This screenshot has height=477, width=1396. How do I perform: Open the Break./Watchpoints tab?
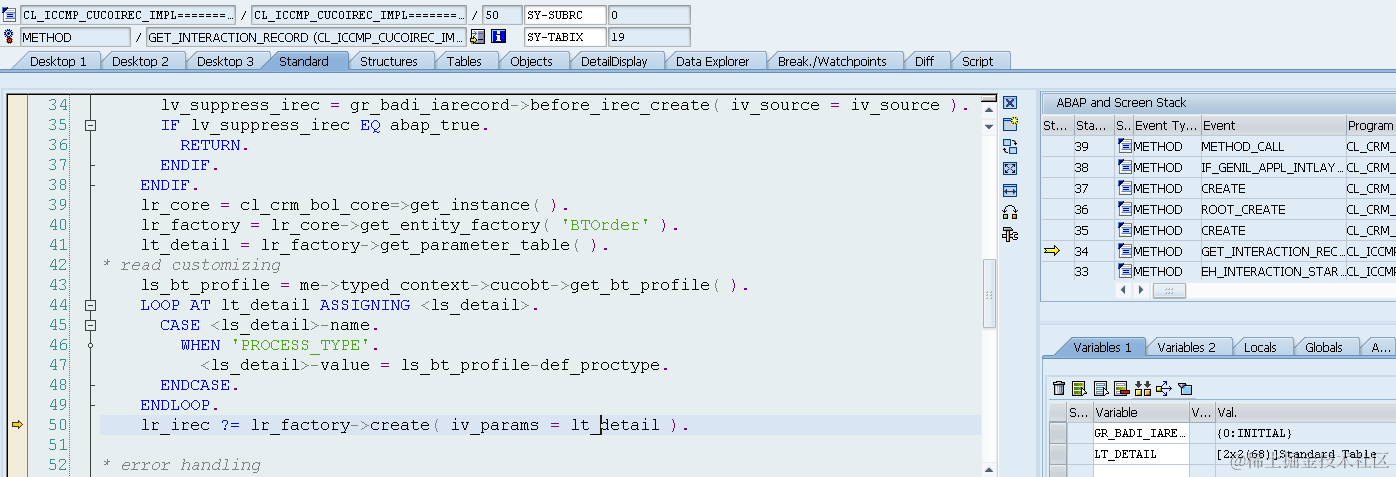coord(832,61)
